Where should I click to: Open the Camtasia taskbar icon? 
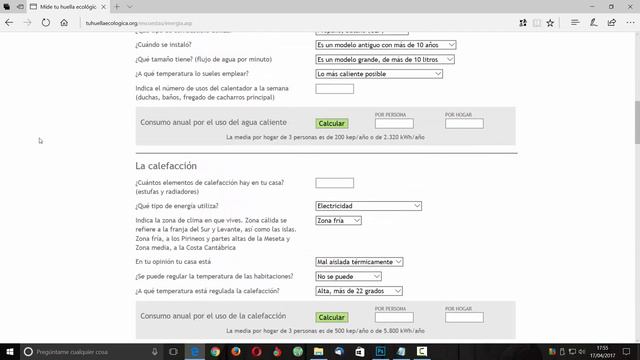422,352
